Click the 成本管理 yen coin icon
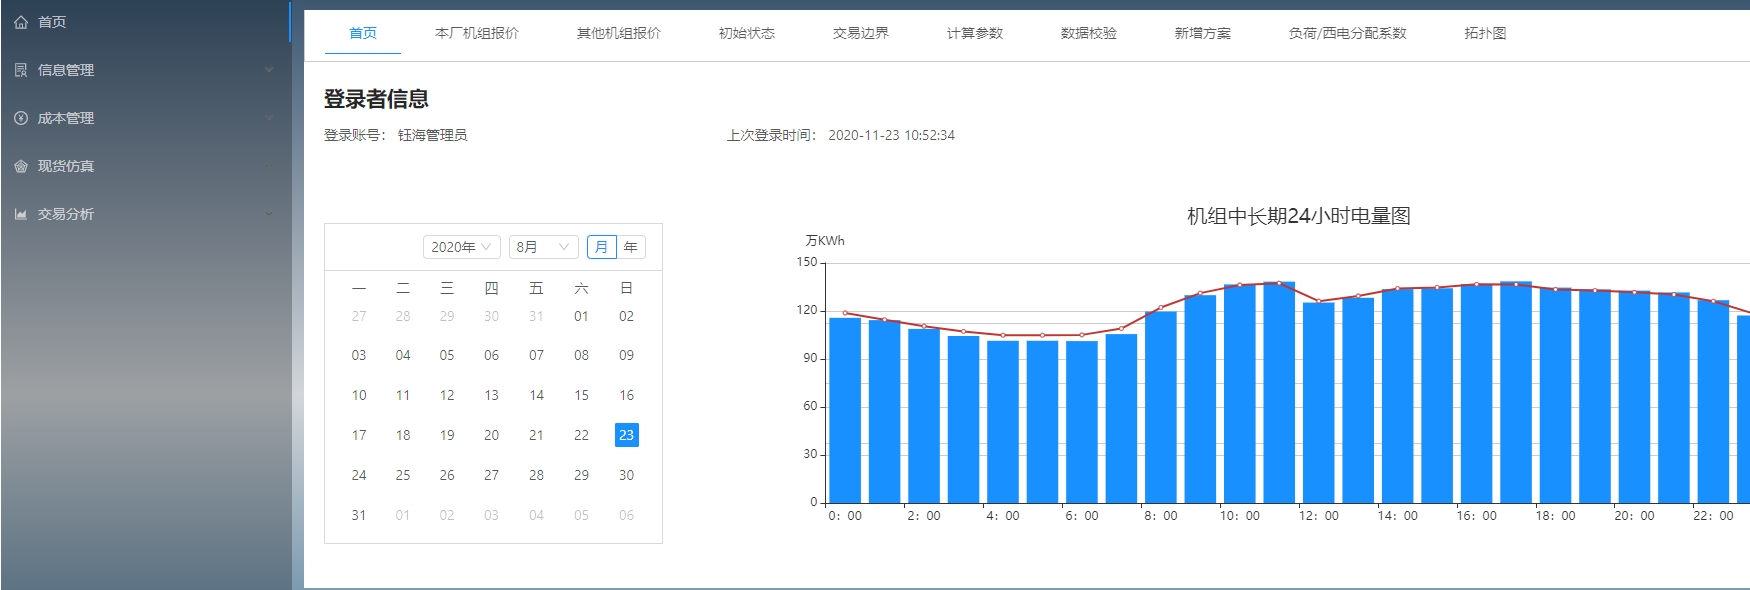1750x590 pixels. (21, 118)
